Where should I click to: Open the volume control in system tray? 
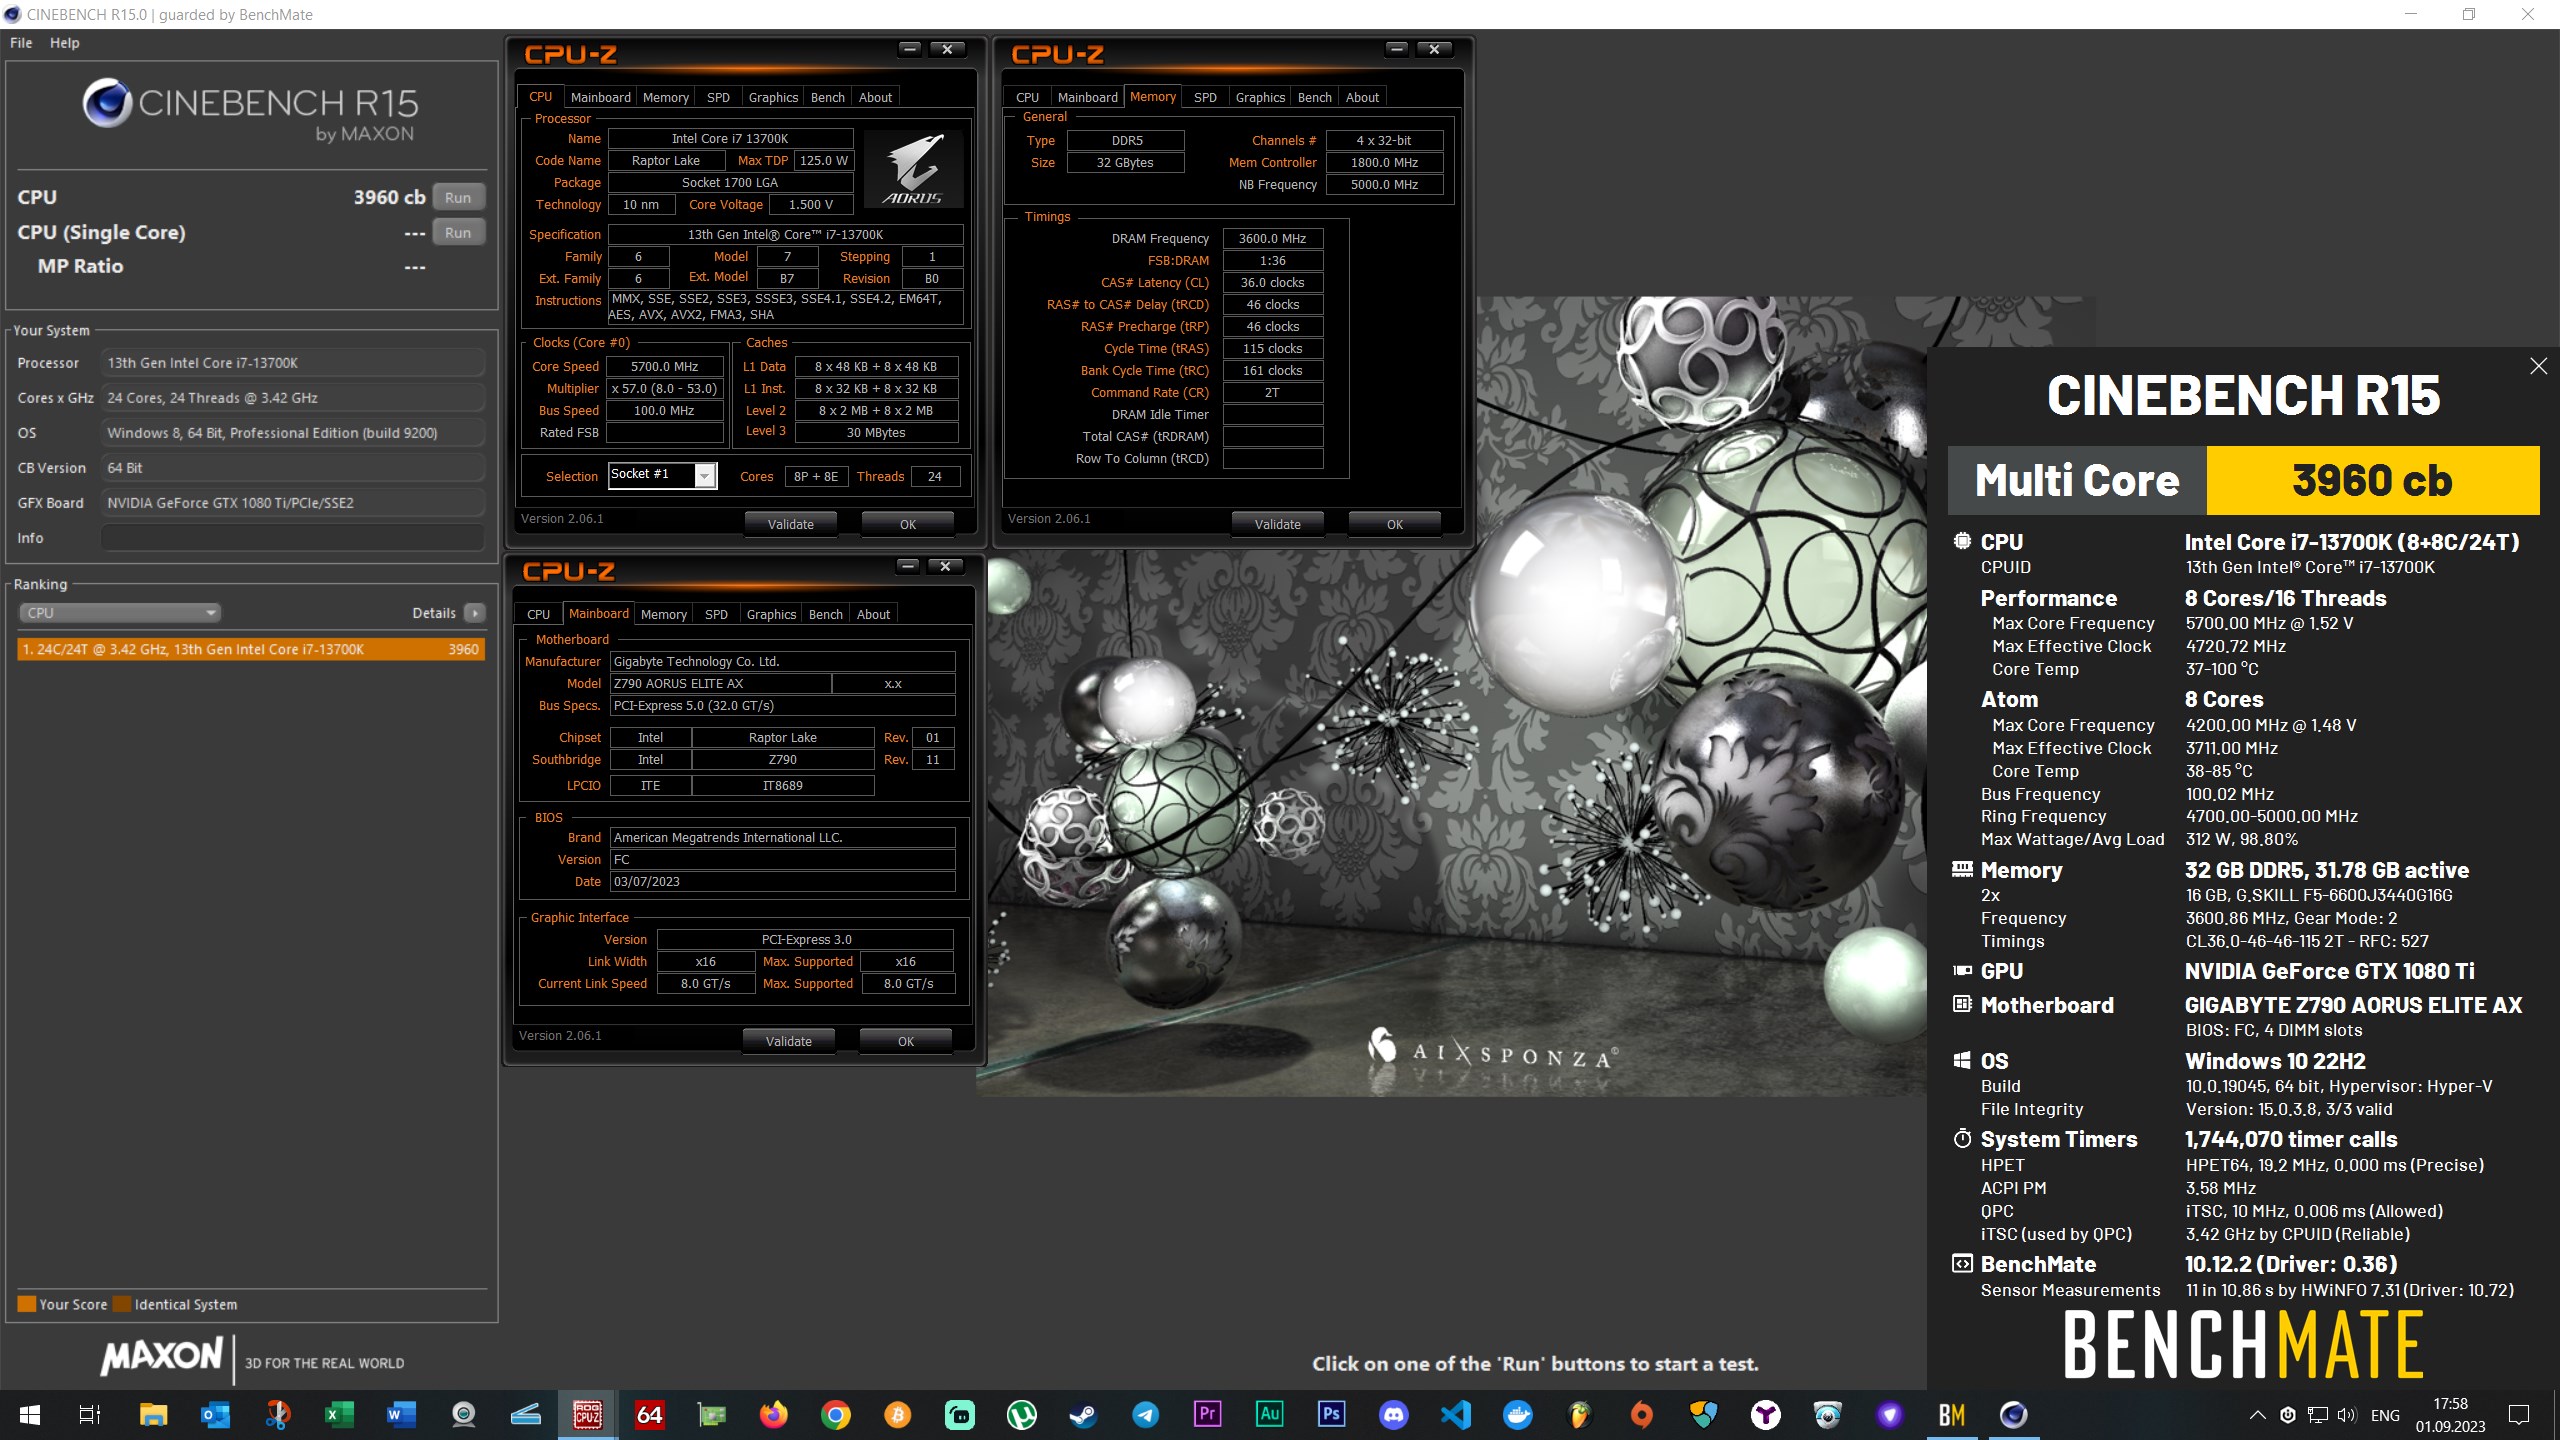2346,1414
